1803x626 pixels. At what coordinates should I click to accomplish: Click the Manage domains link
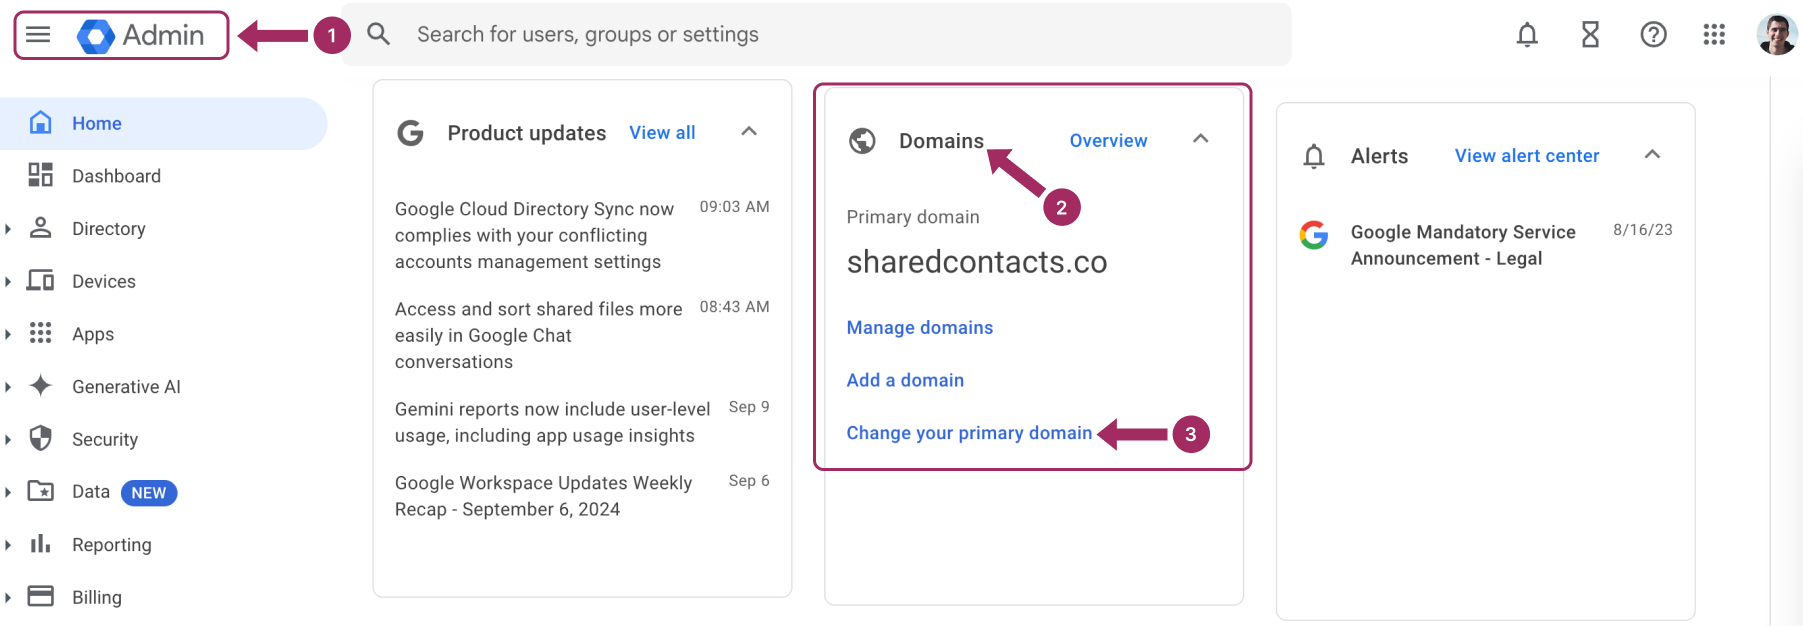(920, 328)
